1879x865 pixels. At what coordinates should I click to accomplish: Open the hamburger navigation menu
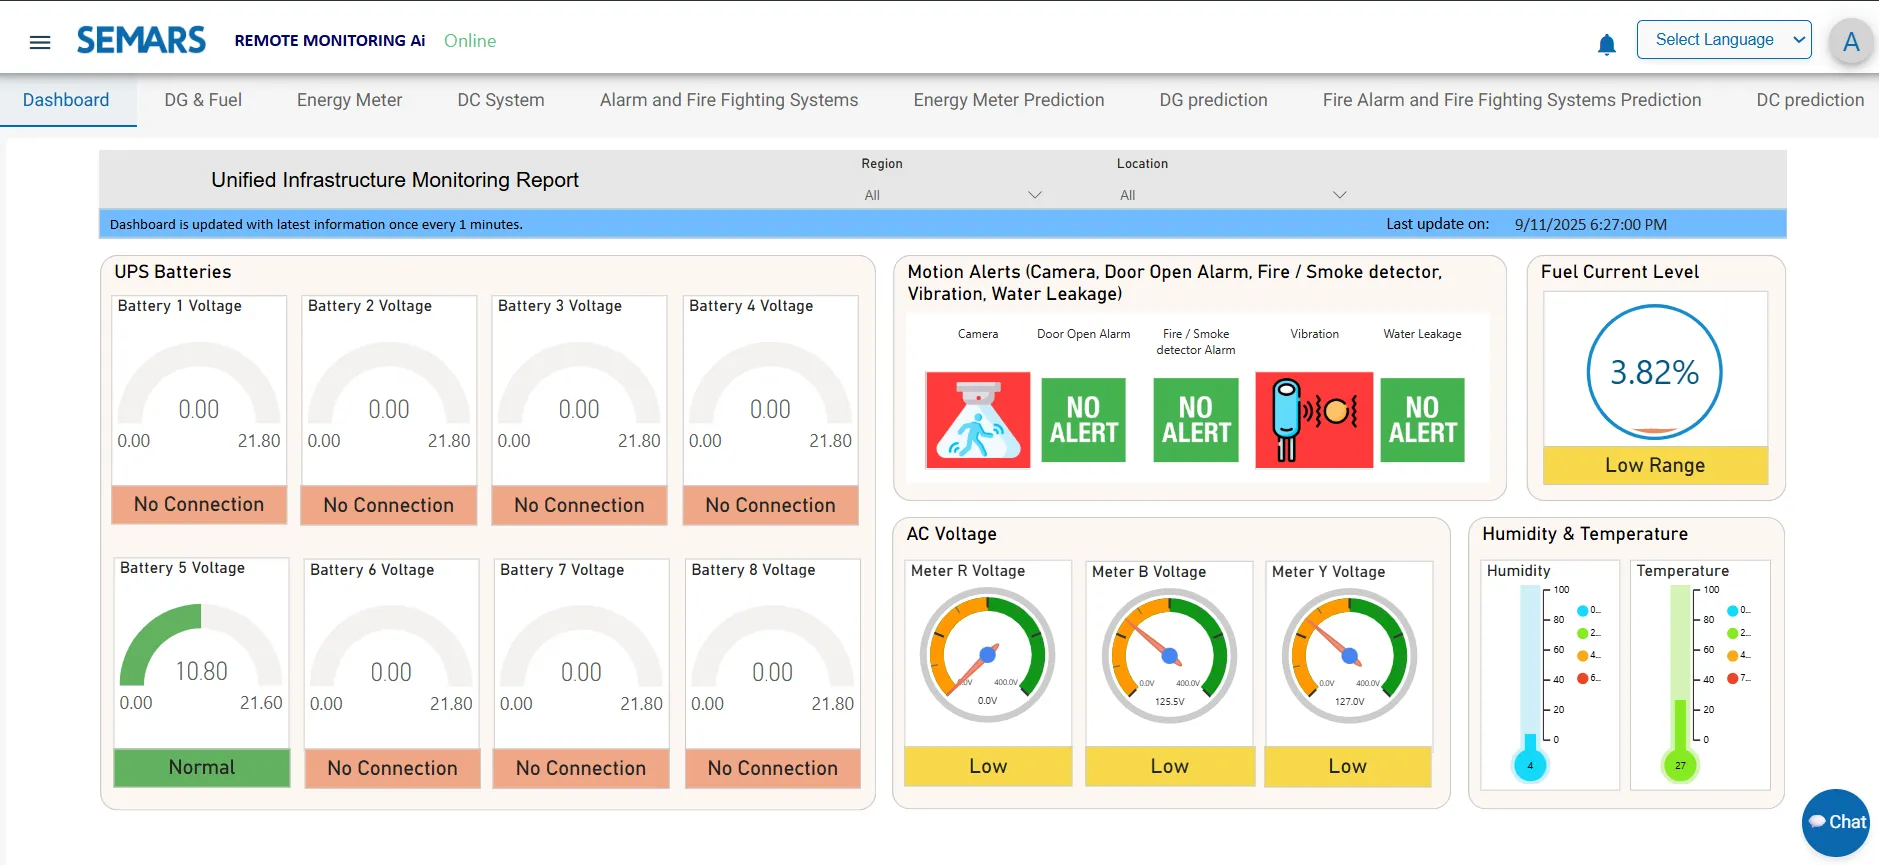(40, 42)
